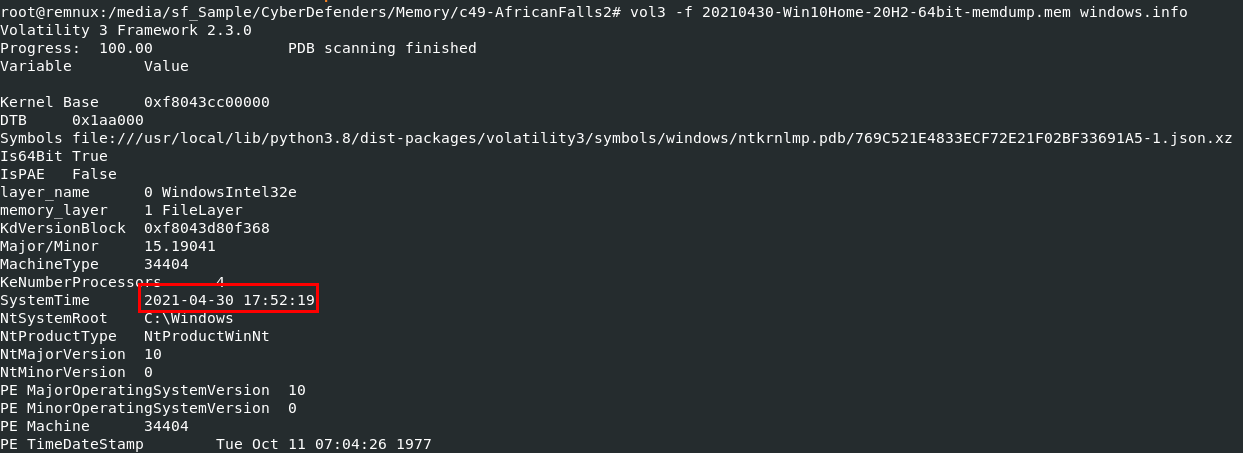Click the NtSystemRoot value C:\Windows
The height and width of the screenshot is (453, 1243).
tap(188, 318)
